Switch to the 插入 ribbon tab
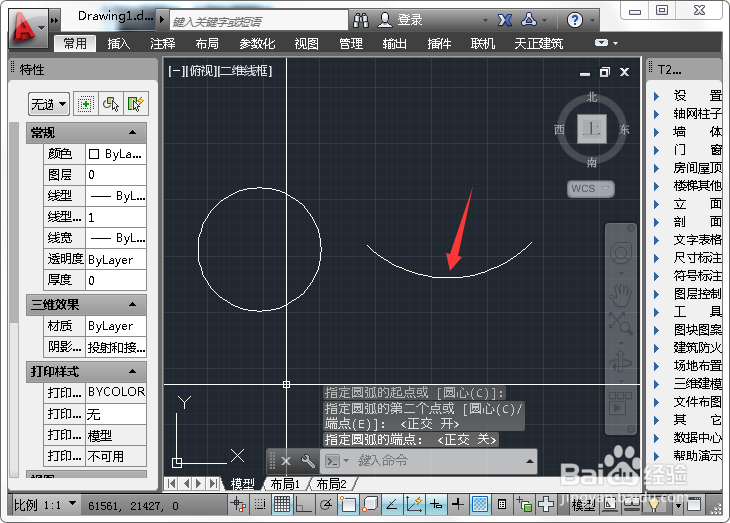Viewport: 730px width, 523px height. [119, 43]
